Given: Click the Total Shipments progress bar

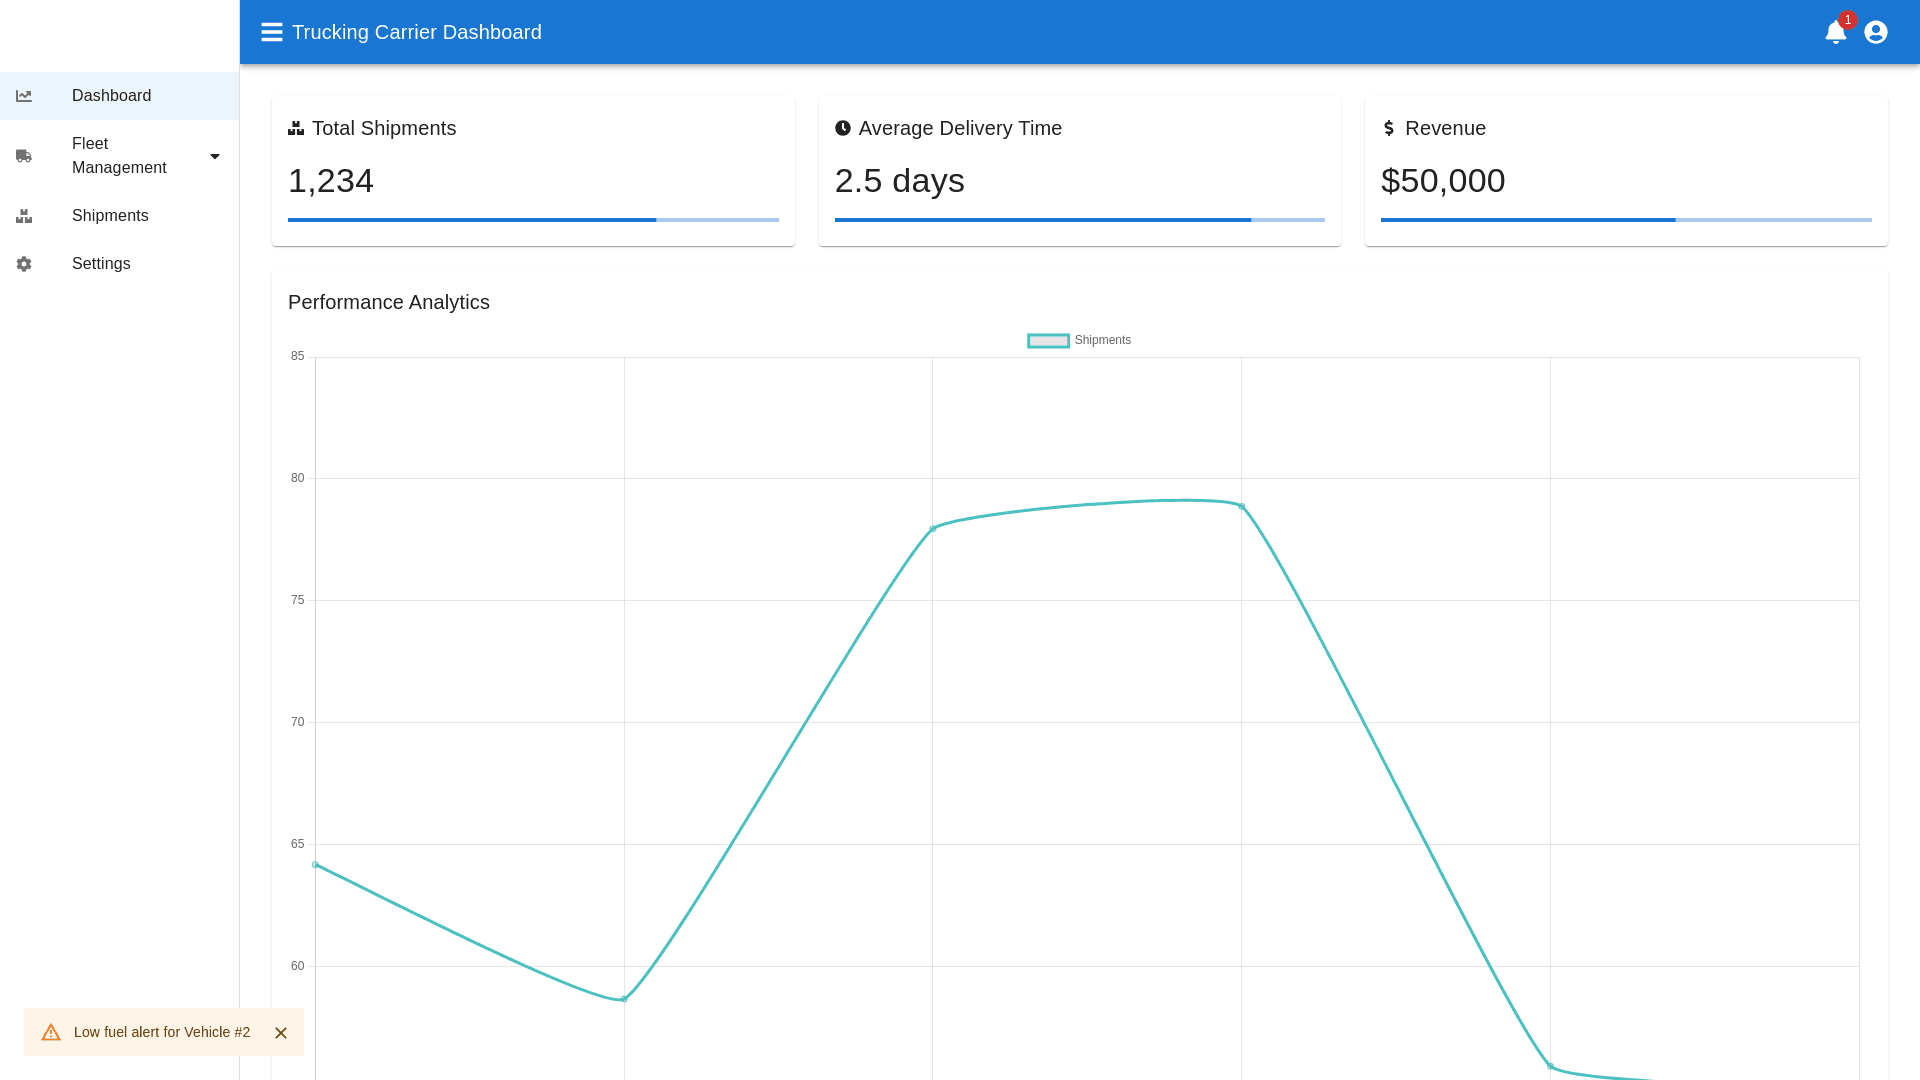Looking at the screenshot, I should click(533, 220).
